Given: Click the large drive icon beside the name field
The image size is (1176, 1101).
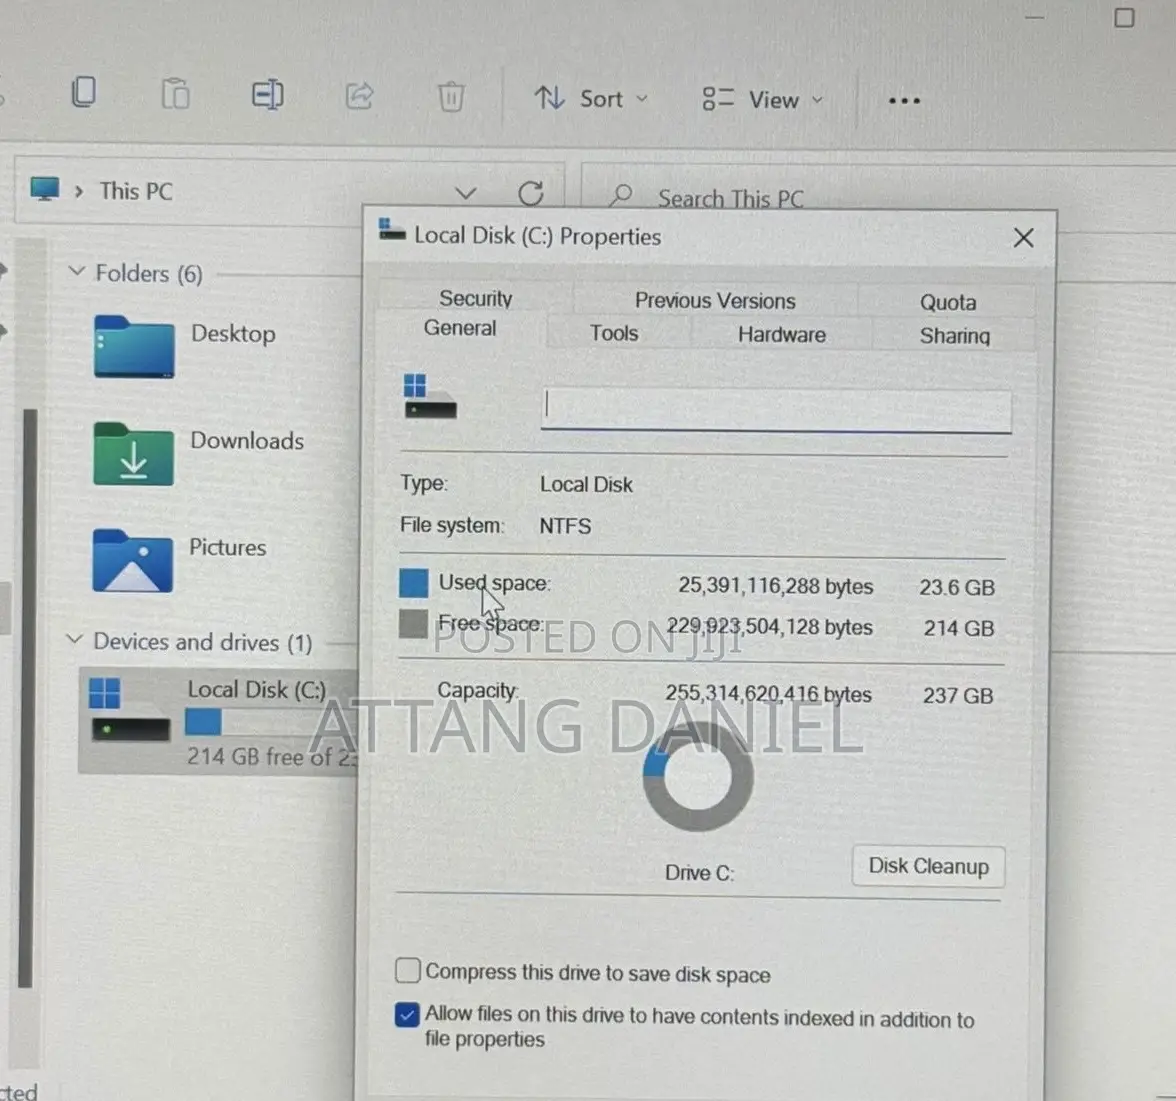Looking at the screenshot, I should tap(429, 396).
